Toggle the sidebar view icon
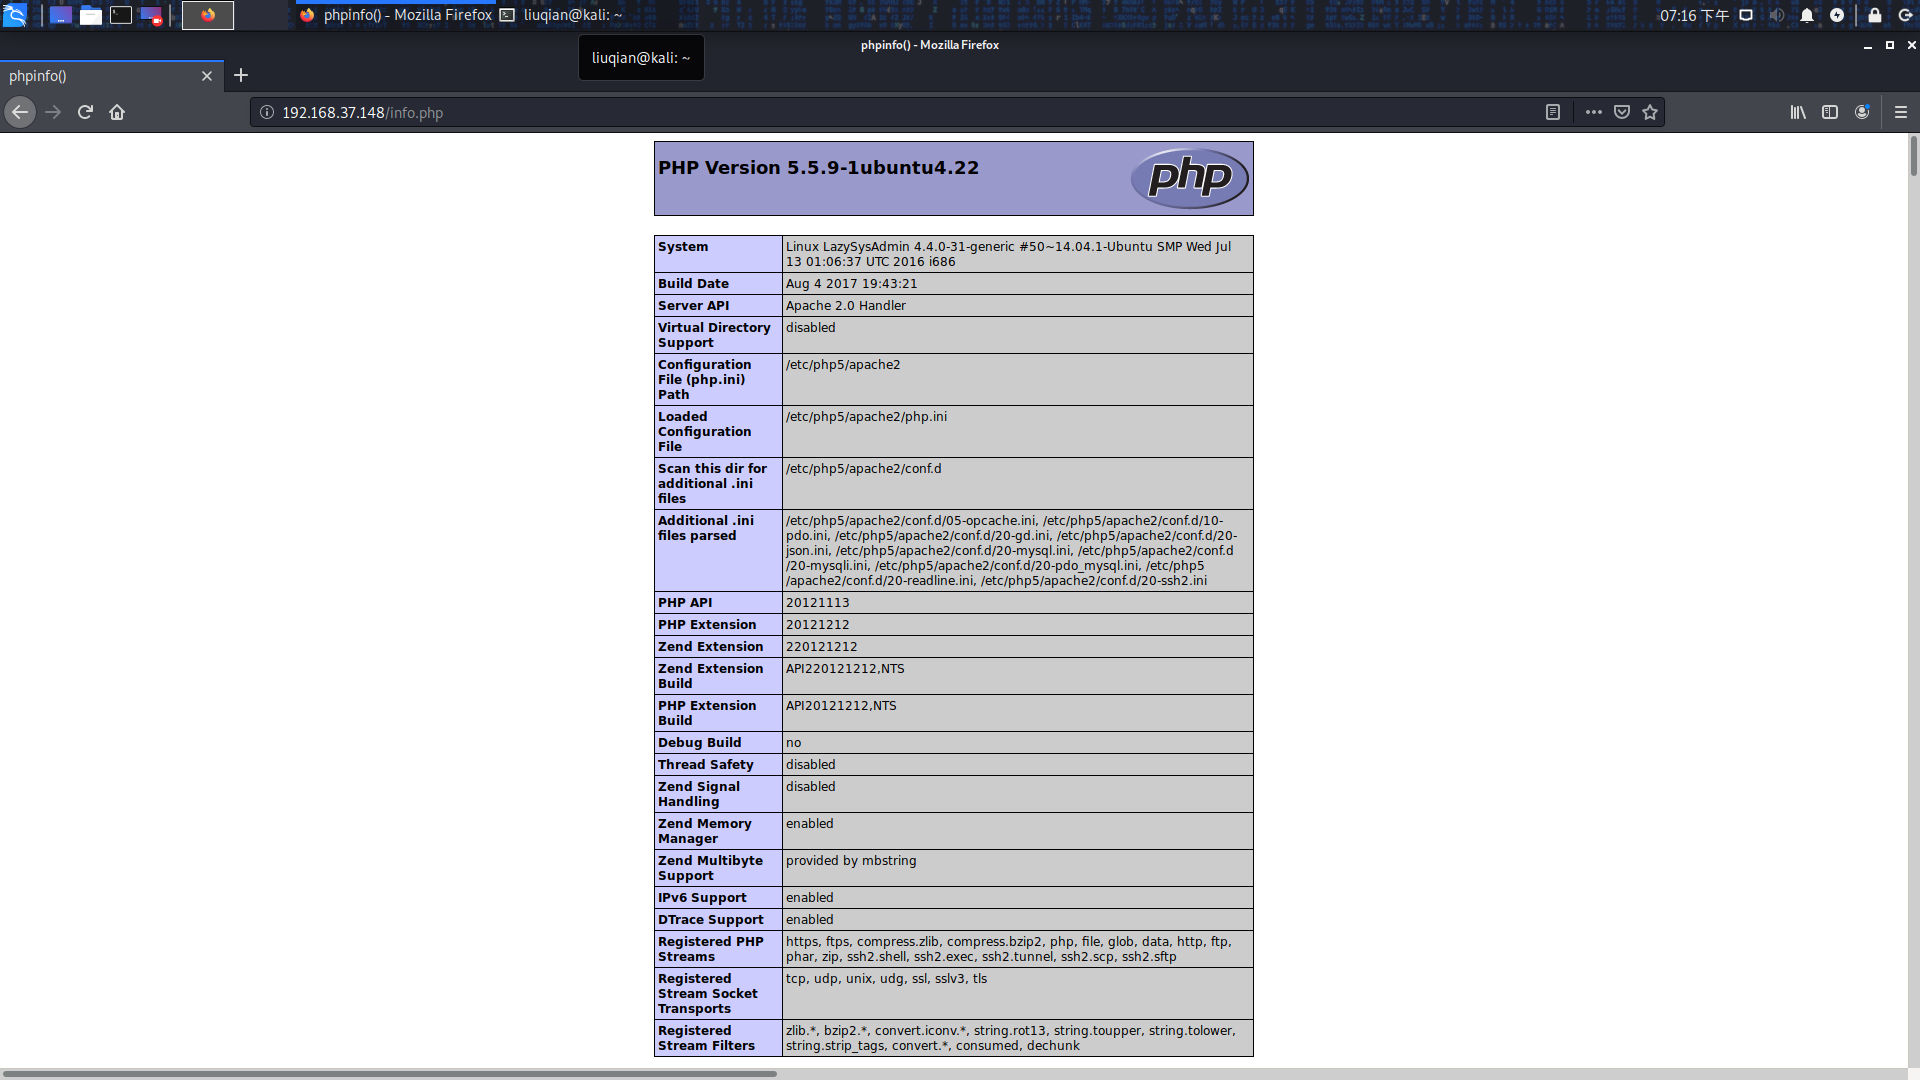The height and width of the screenshot is (1080, 1920). point(1830,112)
